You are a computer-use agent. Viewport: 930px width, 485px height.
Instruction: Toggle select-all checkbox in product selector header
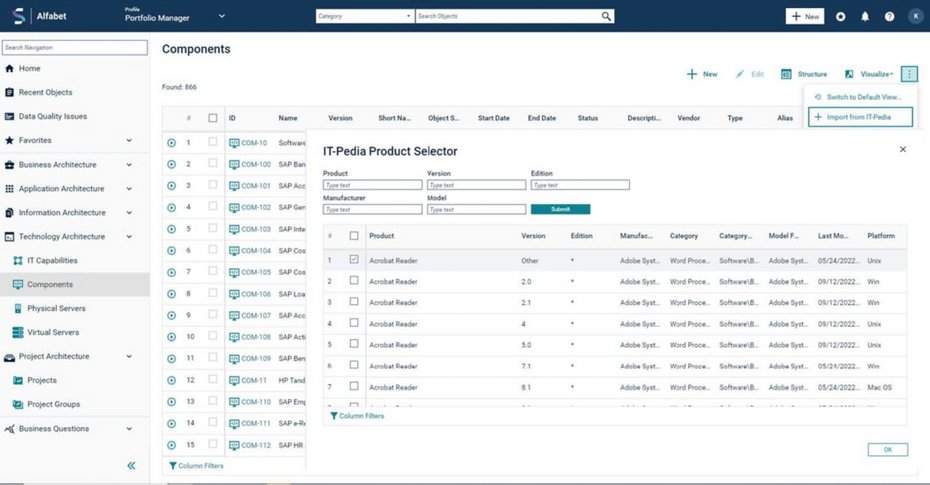point(354,236)
